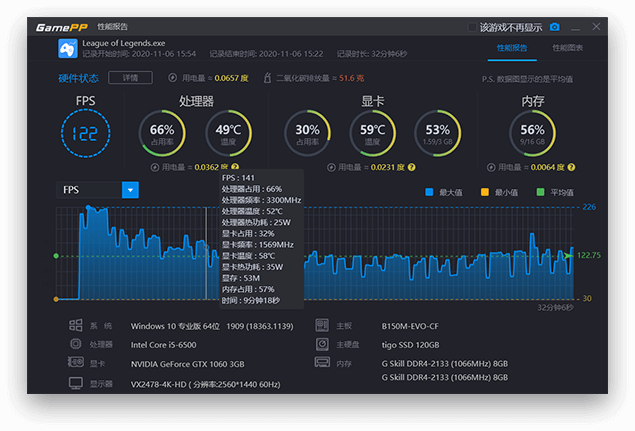Click the monitor icon next to VX2478-4K-HD

(x=76, y=383)
